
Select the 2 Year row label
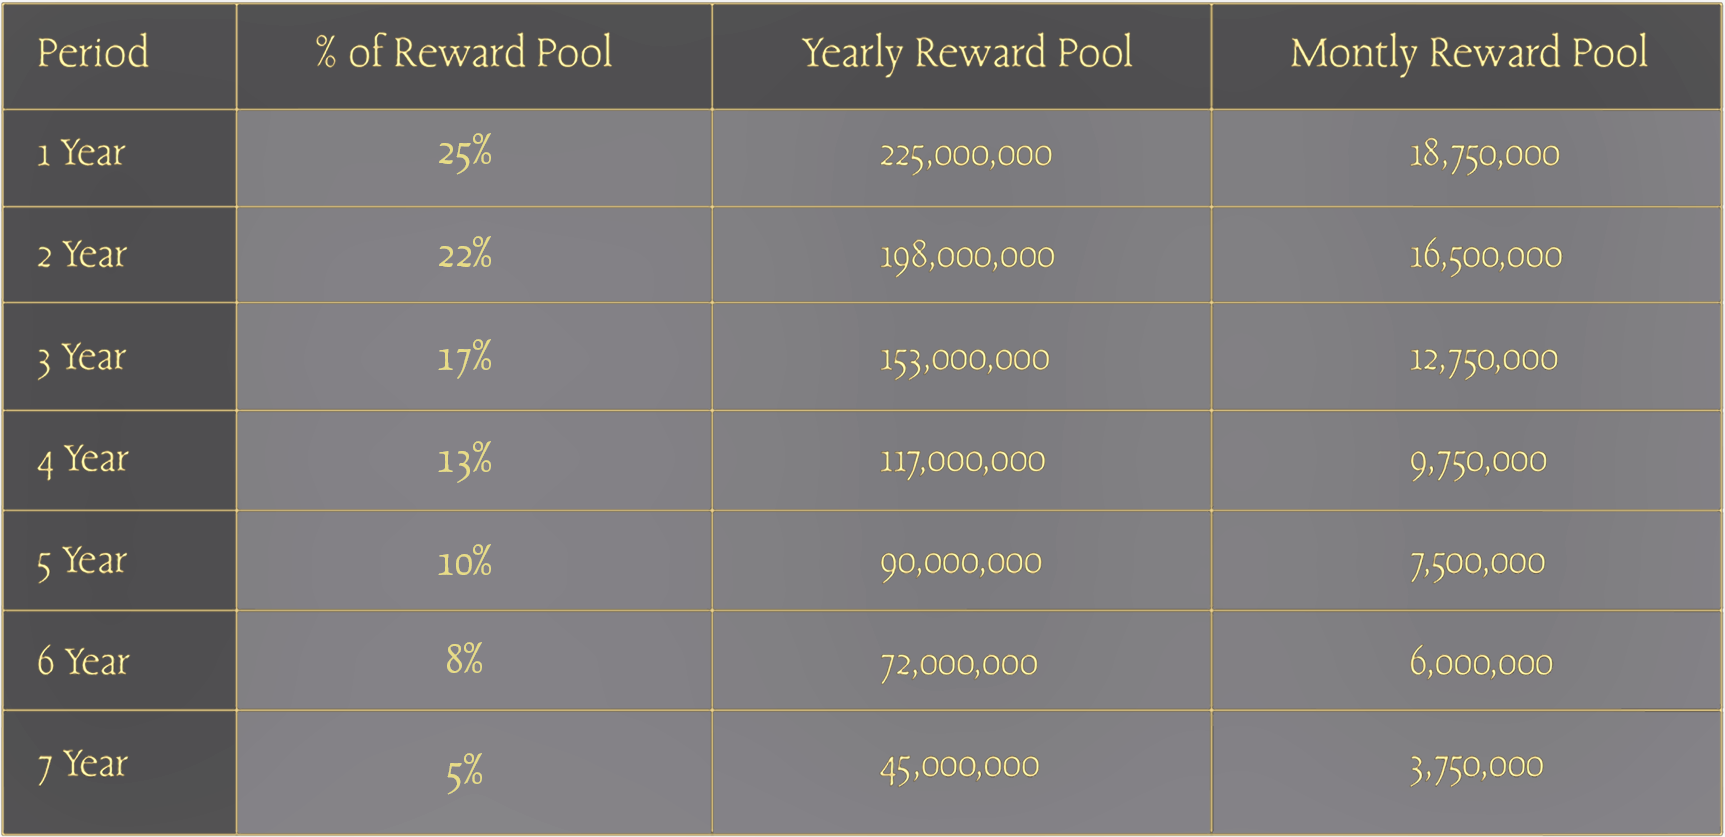click(x=82, y=255)
